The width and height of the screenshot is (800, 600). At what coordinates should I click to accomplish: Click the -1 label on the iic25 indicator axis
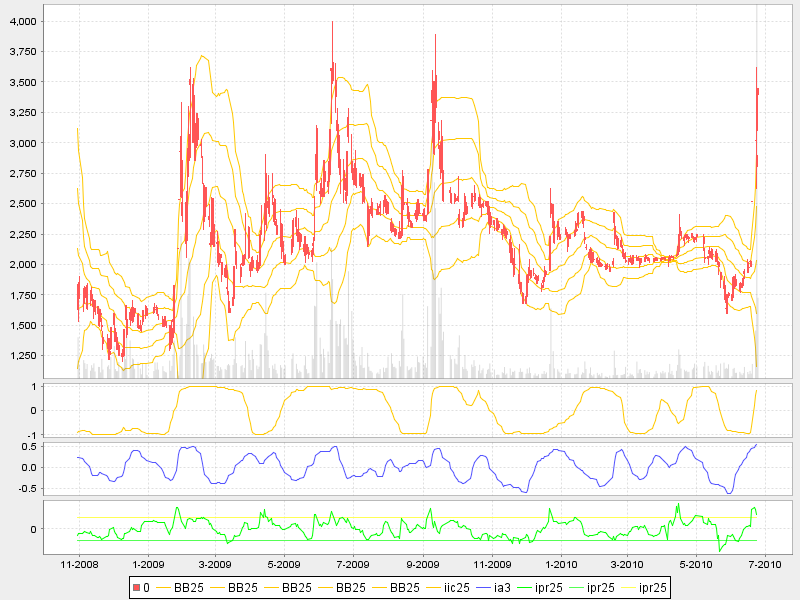[x=62, y=434]
